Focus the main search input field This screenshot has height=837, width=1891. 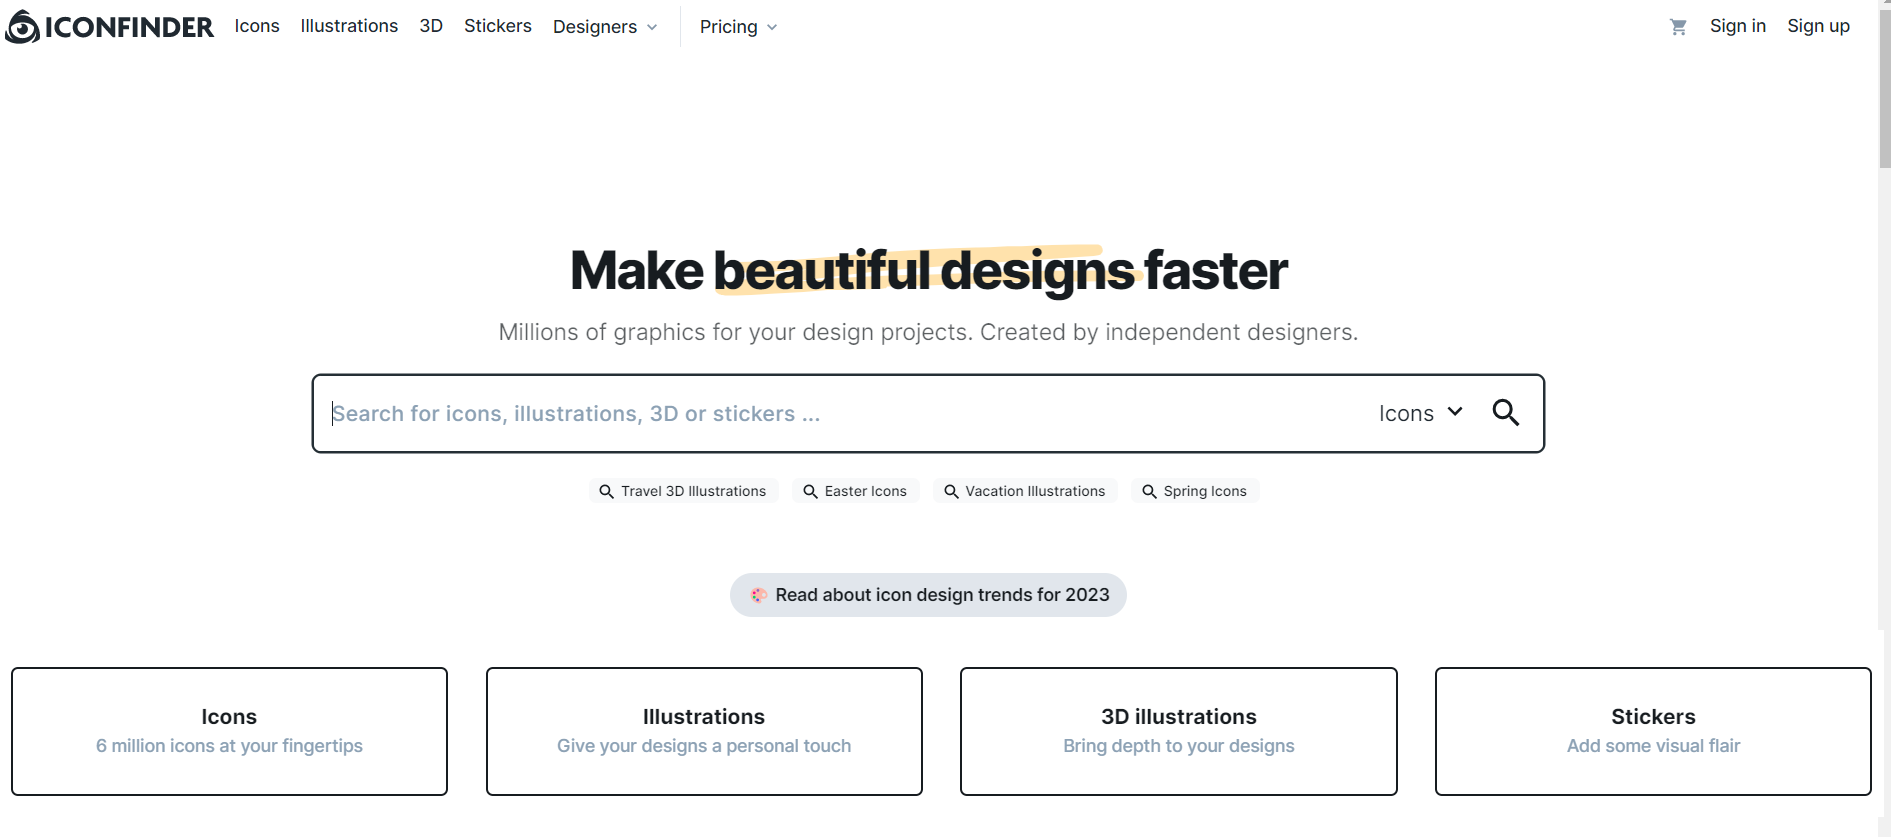(840, 414)
